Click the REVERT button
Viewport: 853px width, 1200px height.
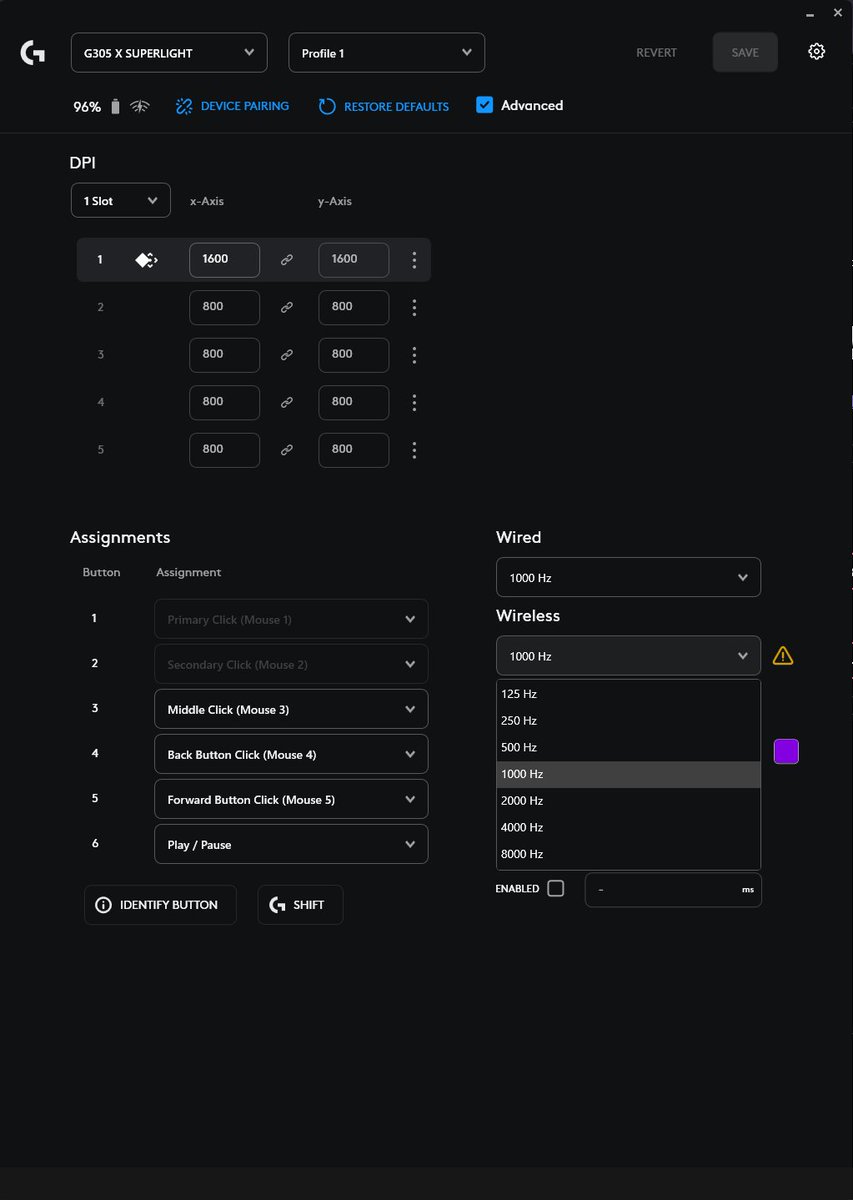[657, 53]
